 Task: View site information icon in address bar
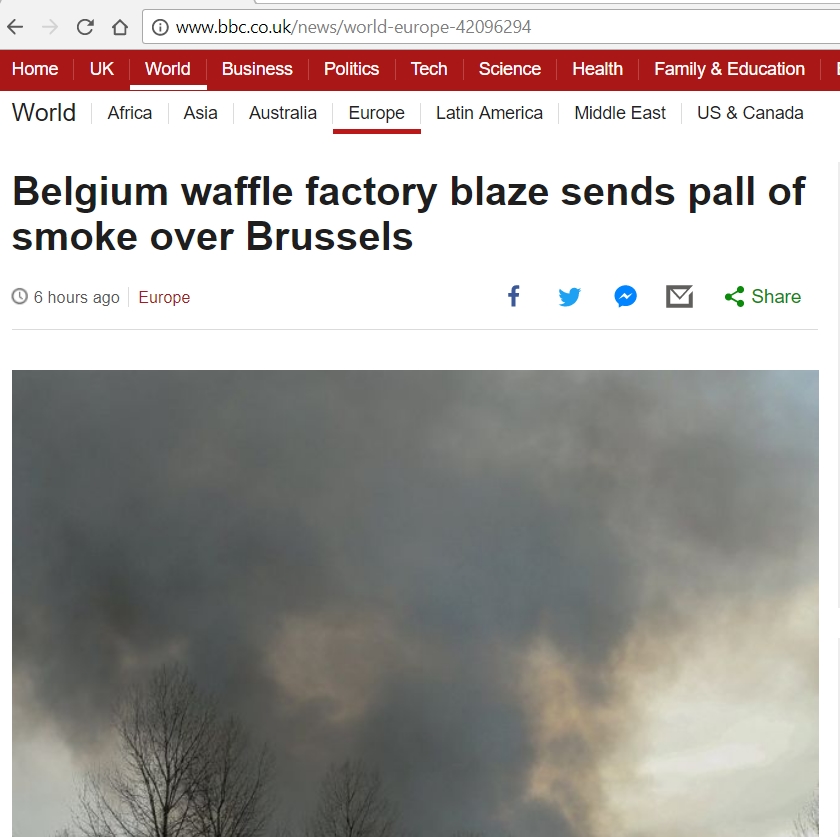(160, 27)
